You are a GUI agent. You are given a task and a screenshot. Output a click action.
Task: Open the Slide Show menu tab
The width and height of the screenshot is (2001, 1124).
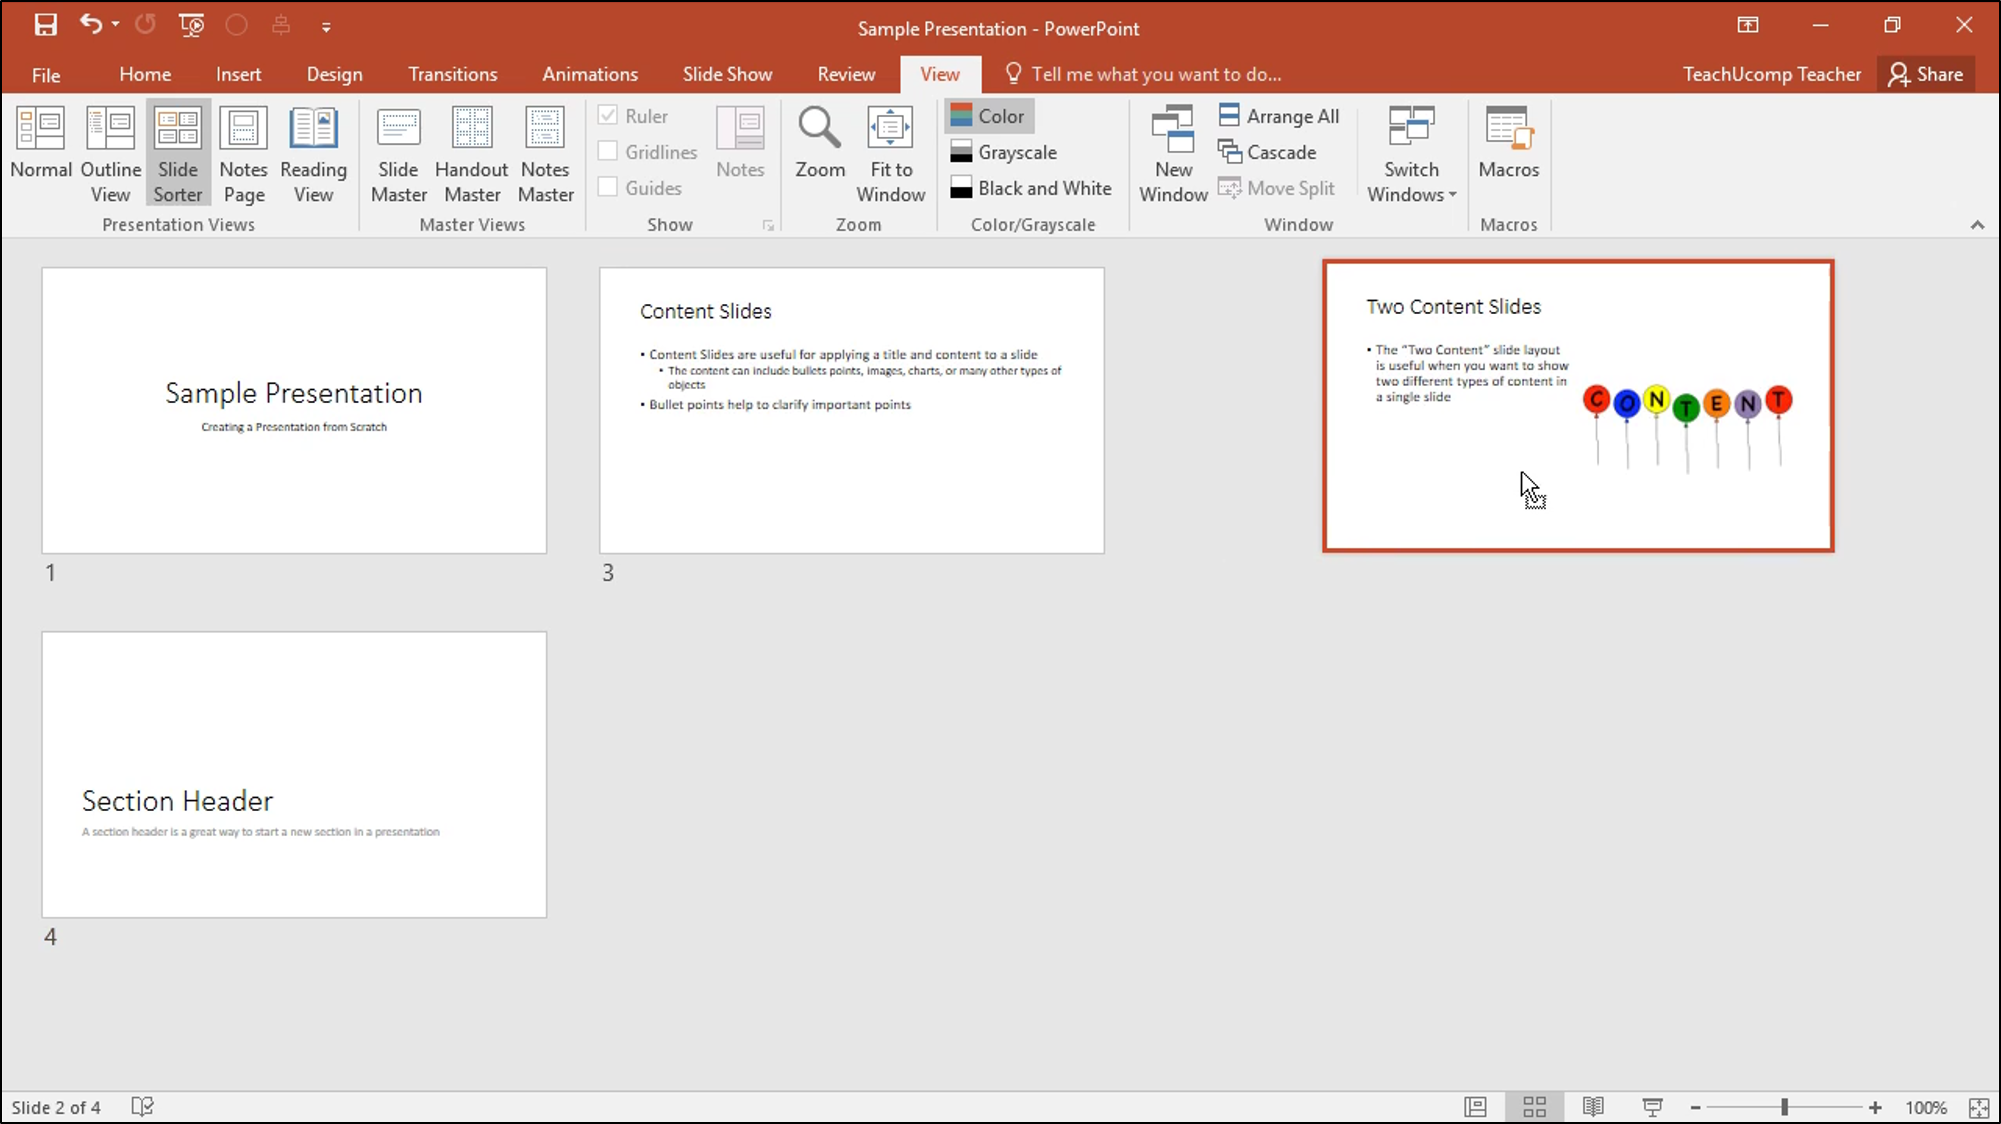(727, 74)
